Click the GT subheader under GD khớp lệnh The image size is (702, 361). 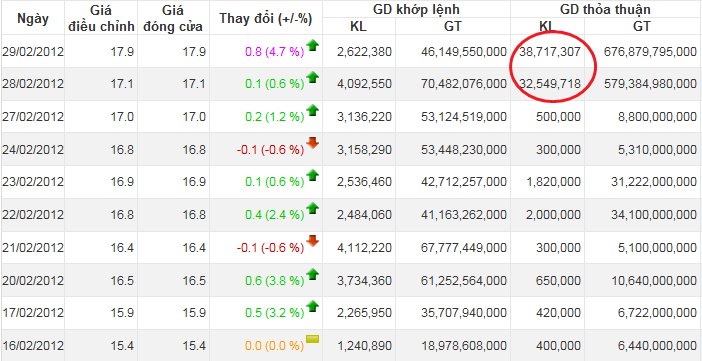pyautogui.click(x=453, y=26)
